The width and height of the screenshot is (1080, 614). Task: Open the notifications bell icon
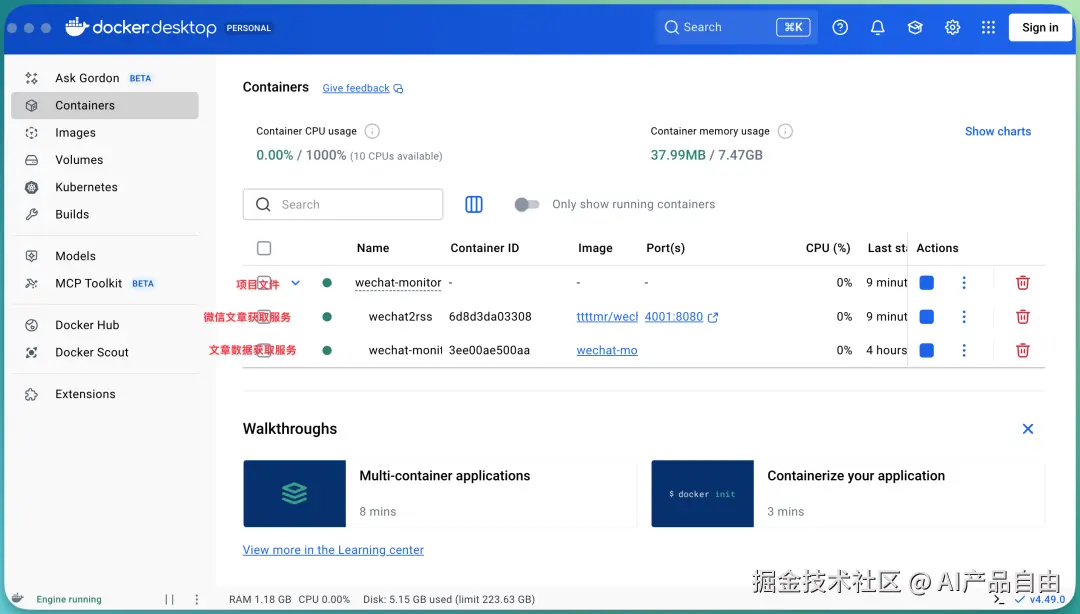click(878, 28)
